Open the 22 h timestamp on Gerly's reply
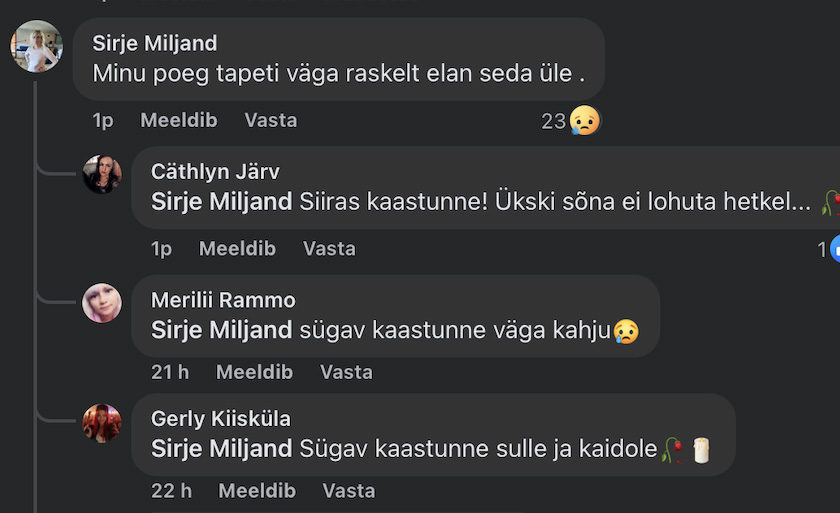This screenshot has height=513, width=840. (171, 491)
